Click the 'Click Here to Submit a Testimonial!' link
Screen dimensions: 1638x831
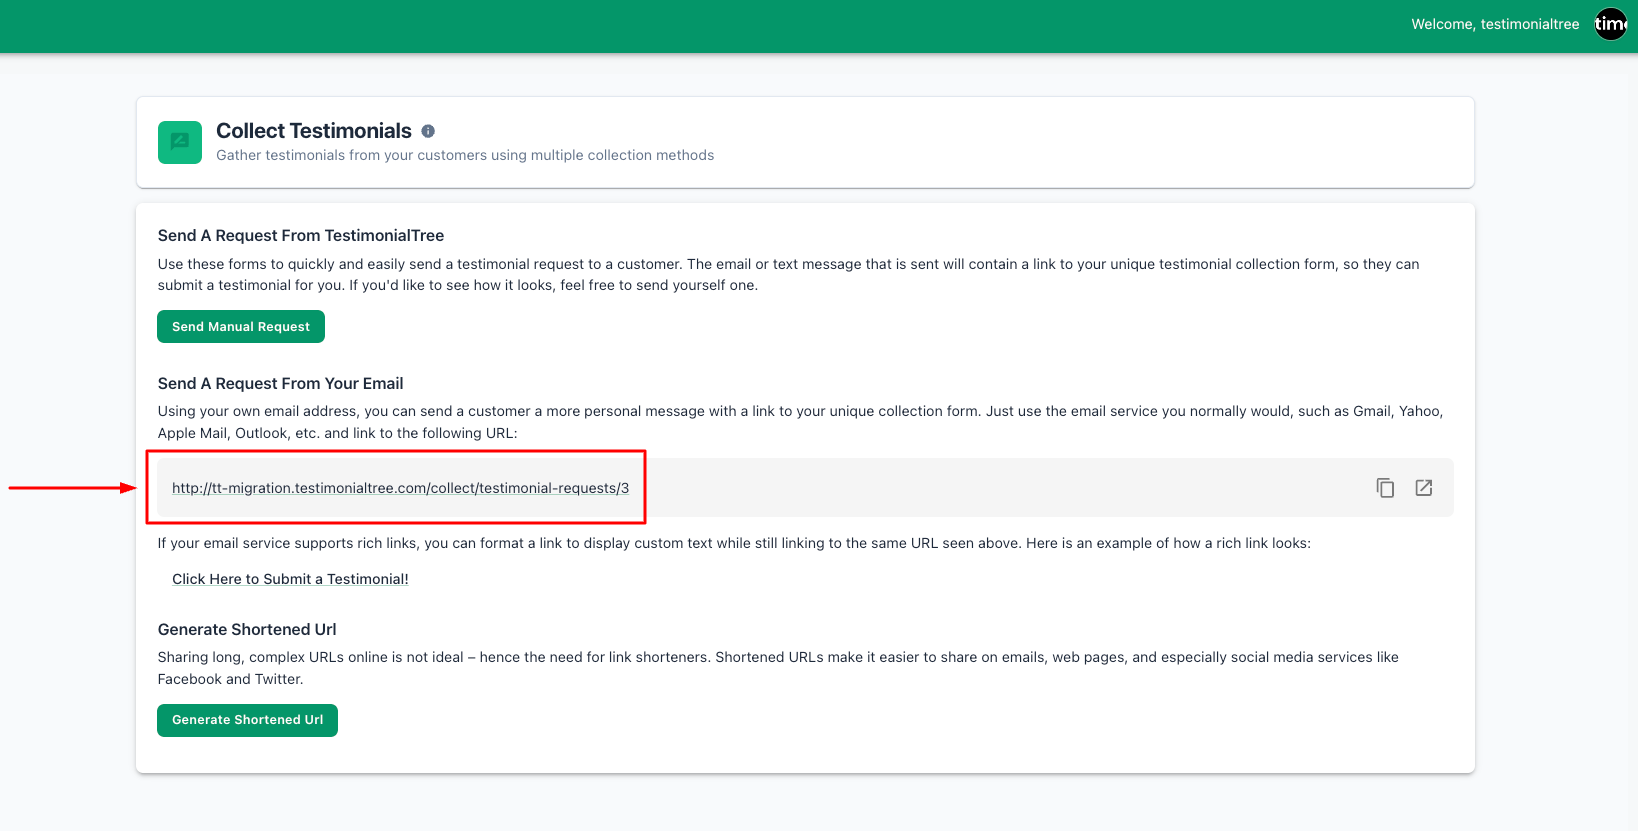290,579
